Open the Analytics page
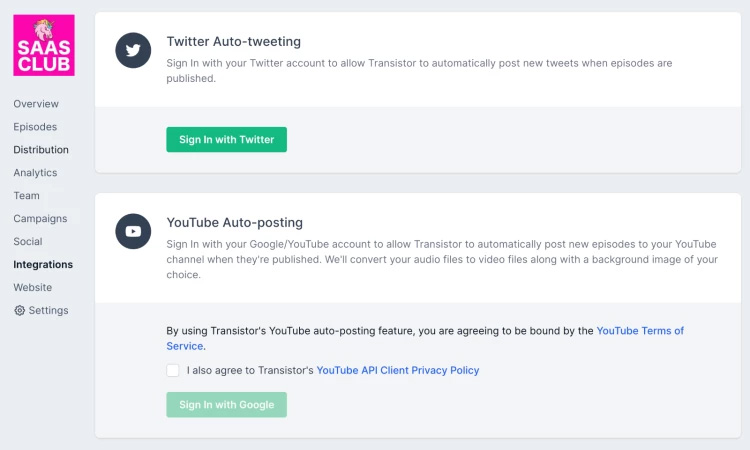This screenshot has height=450, width=750. (35, 173)
